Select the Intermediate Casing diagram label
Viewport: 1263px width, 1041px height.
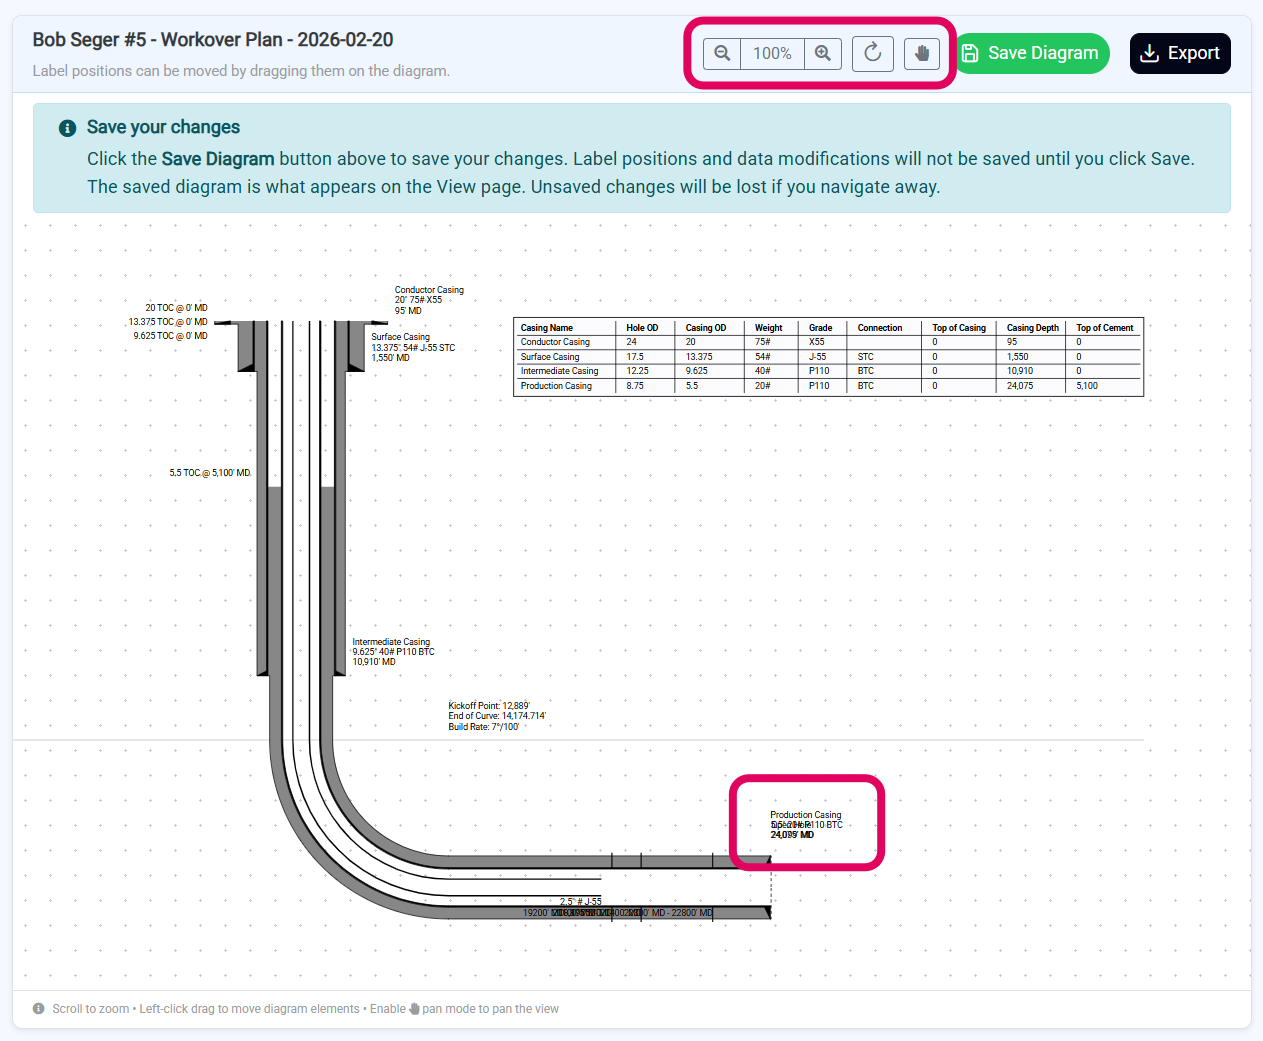point(393,652)
